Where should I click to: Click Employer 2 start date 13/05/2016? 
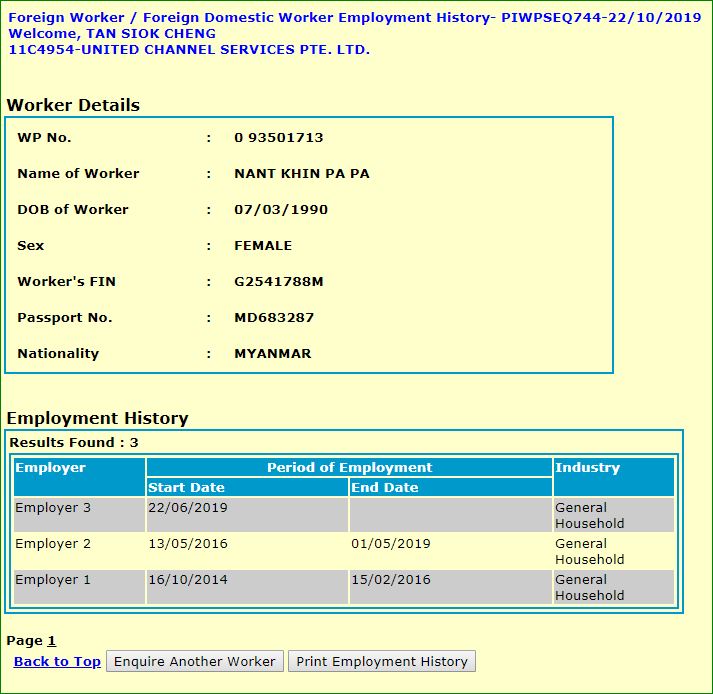click(x=187, y=544)
